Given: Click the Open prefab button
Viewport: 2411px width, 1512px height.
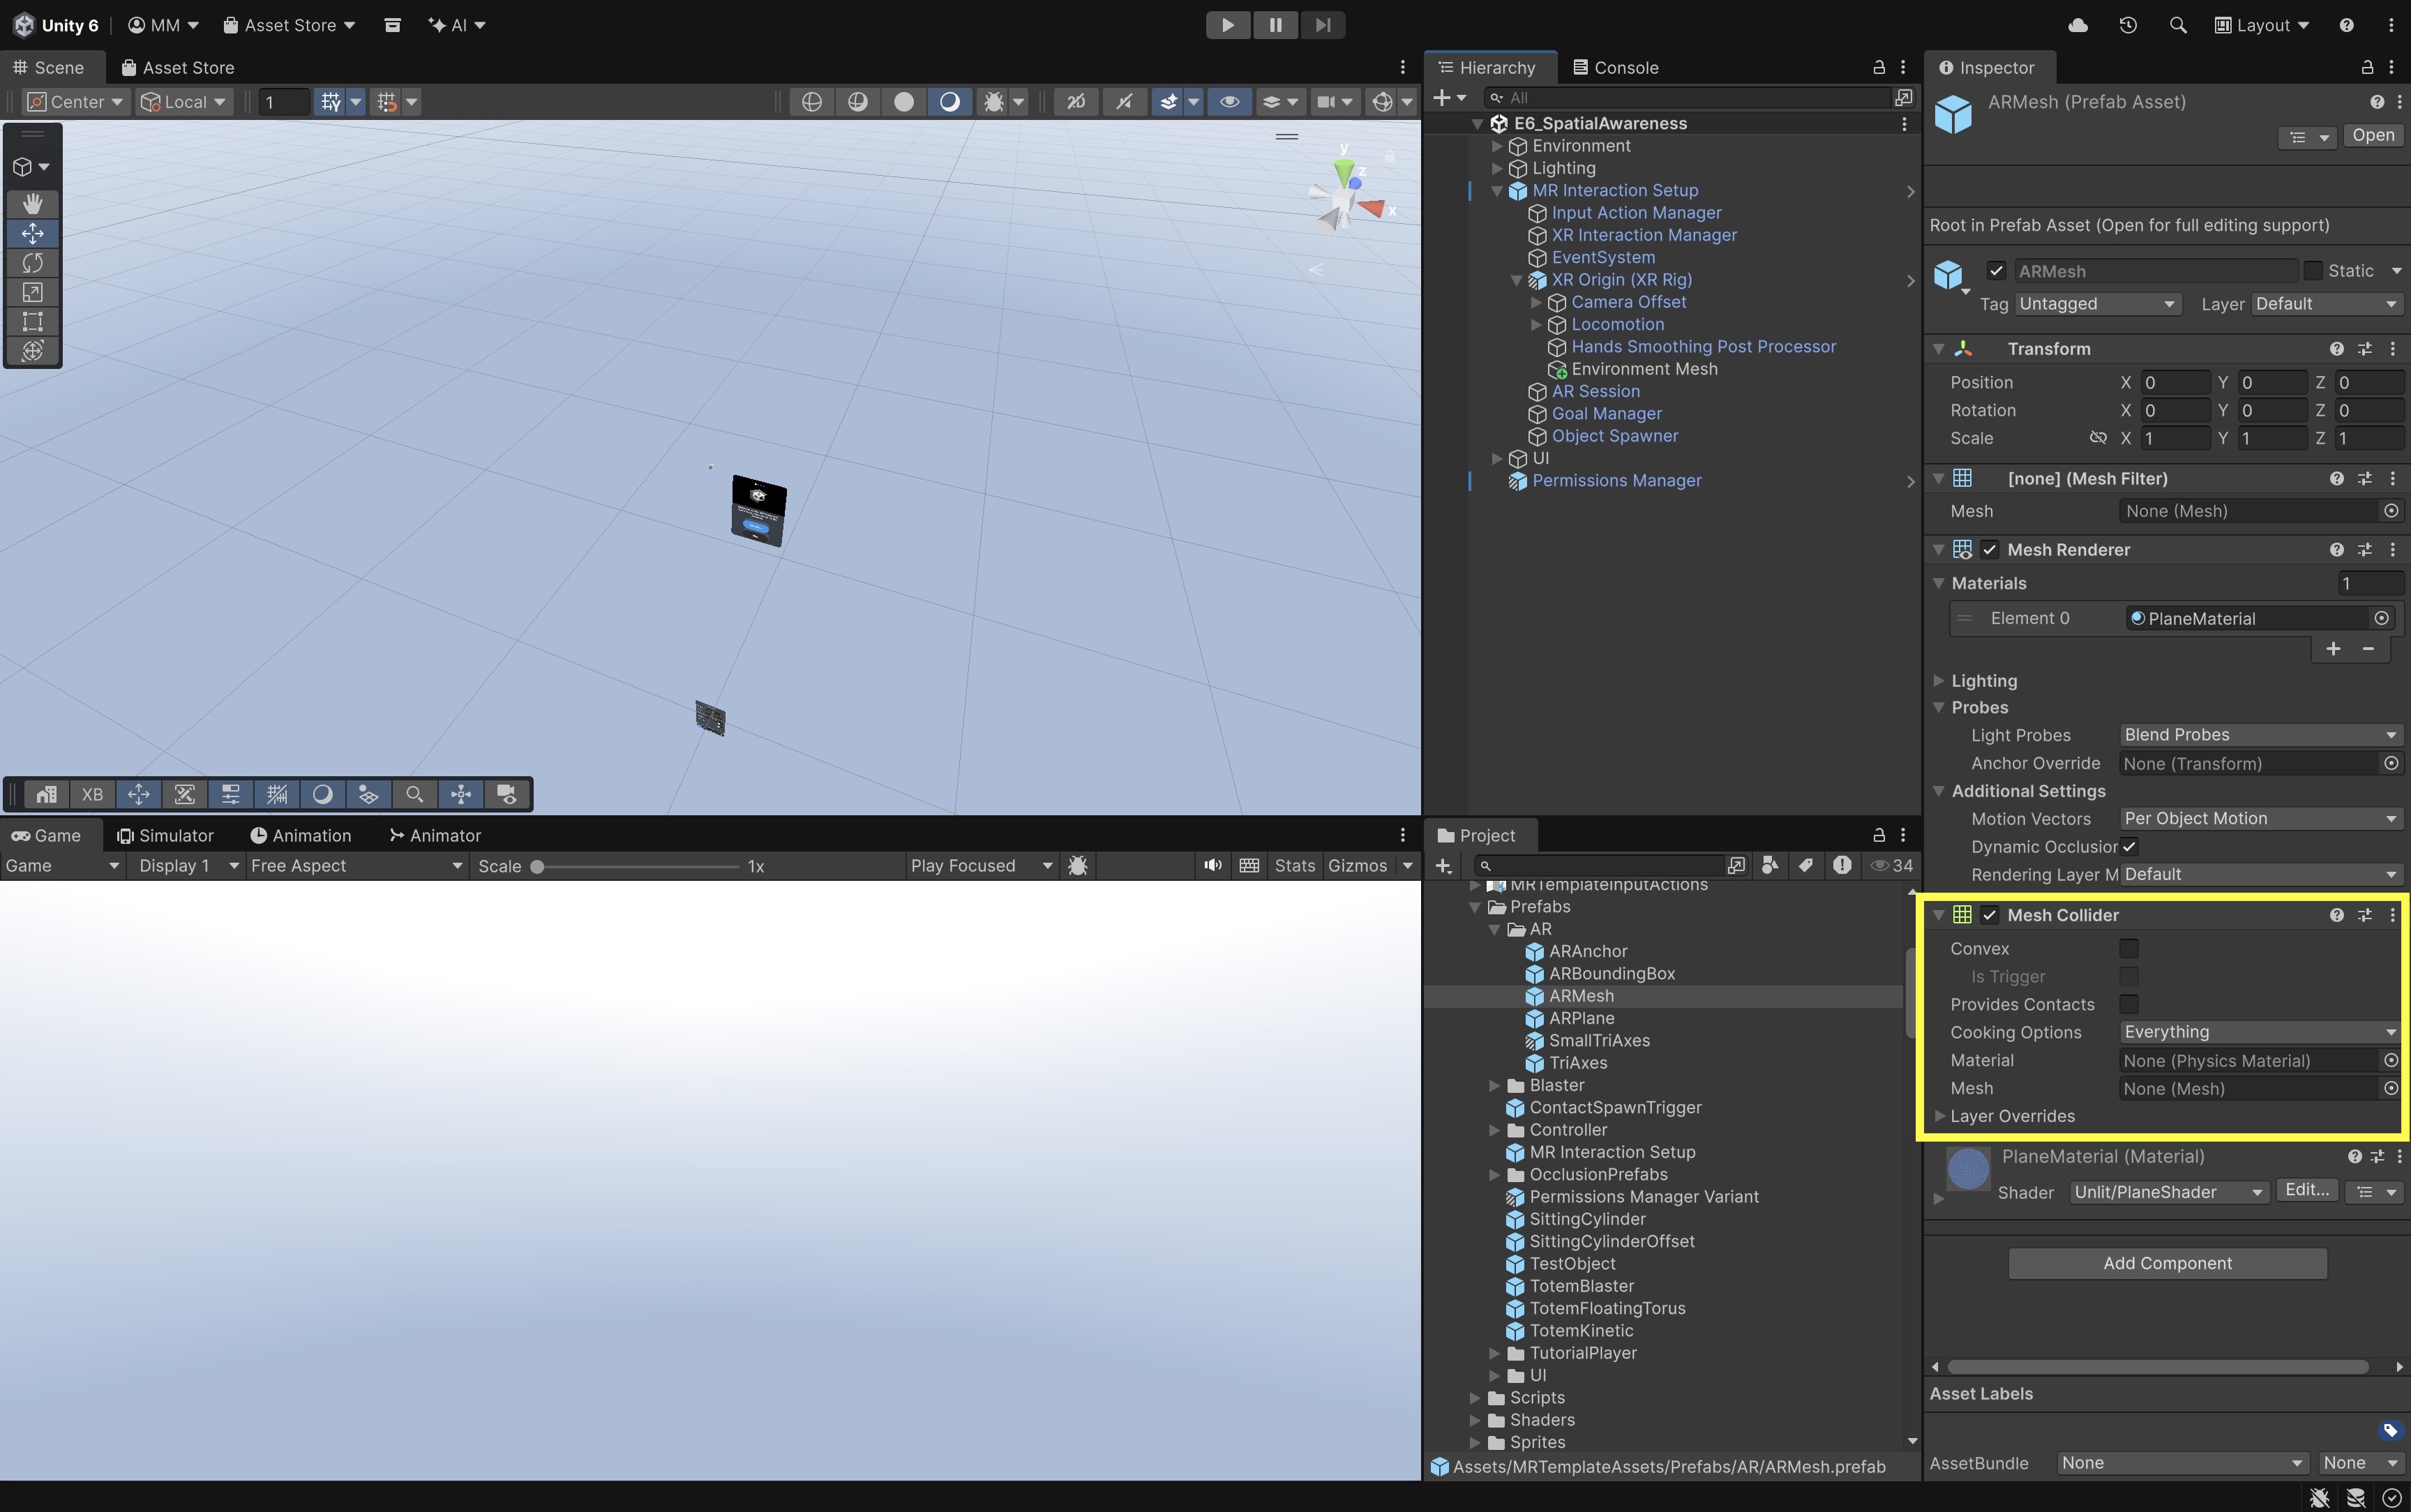Looking at the screenshot, I should (2373, 136).
